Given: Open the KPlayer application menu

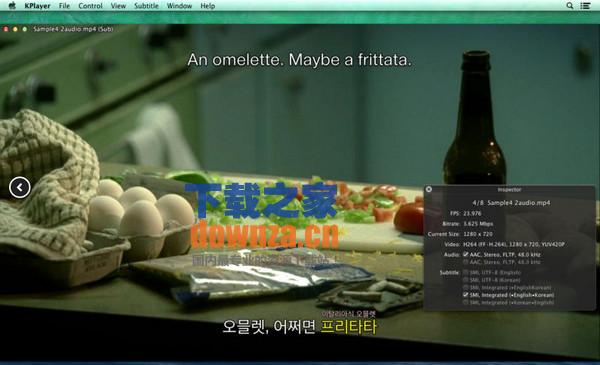Looking at the screenshot, I should (37, 6).
